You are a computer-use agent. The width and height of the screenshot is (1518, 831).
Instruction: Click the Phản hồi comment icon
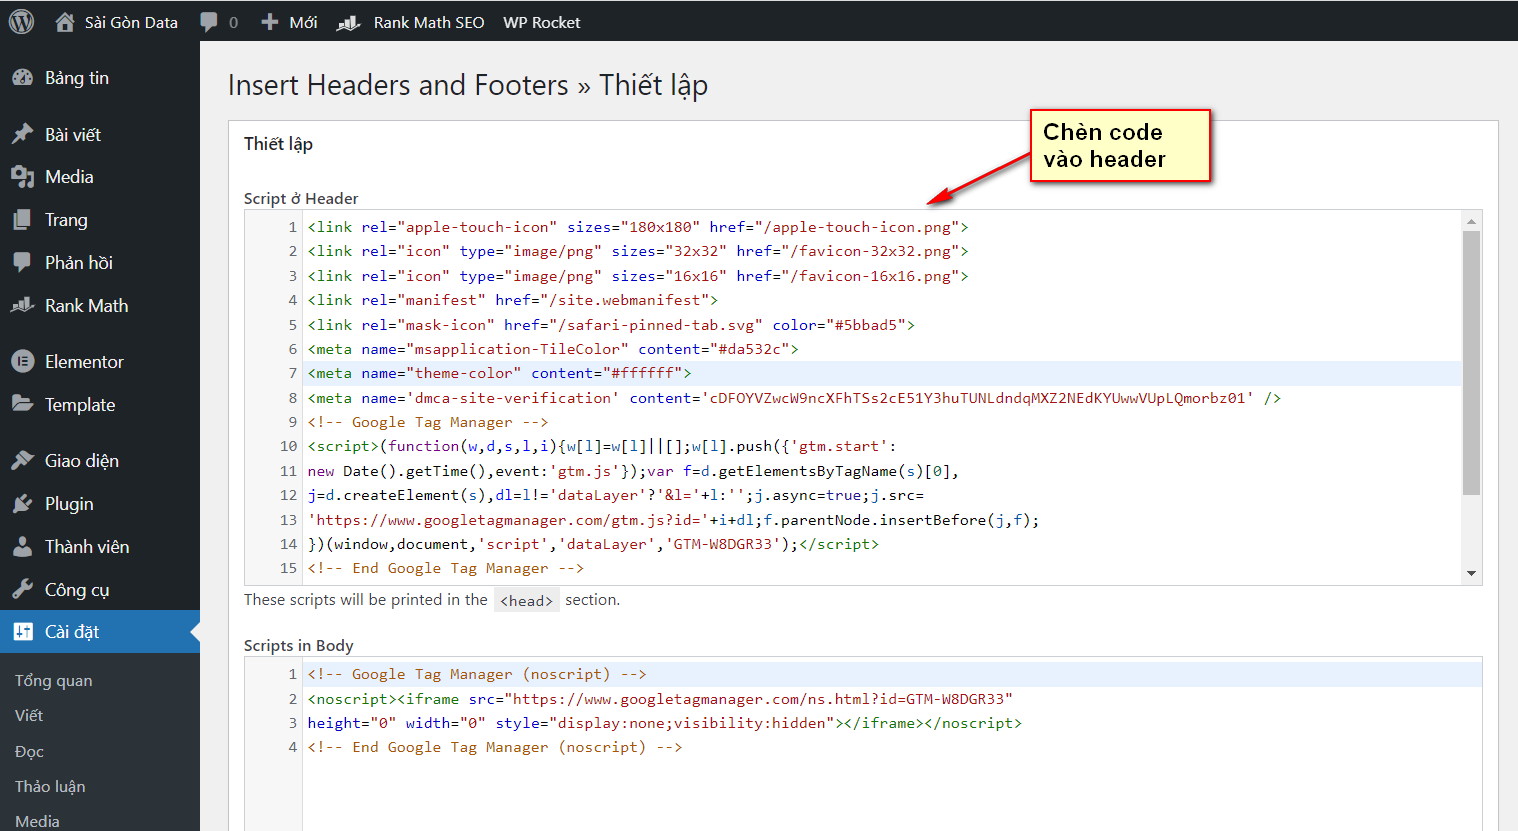click(x=22, y=263)
